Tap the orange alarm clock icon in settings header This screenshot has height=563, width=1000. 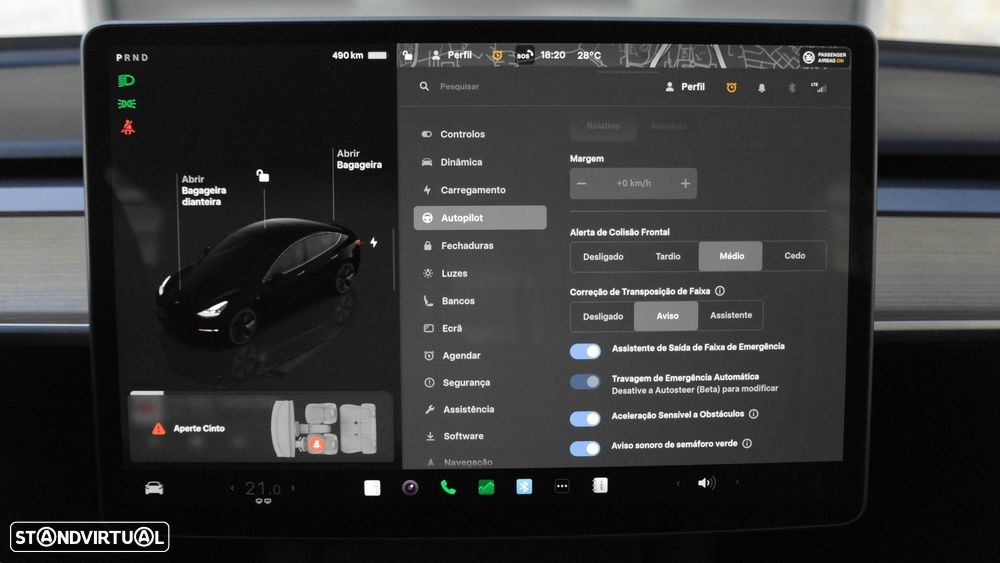[x=732, y=87]
